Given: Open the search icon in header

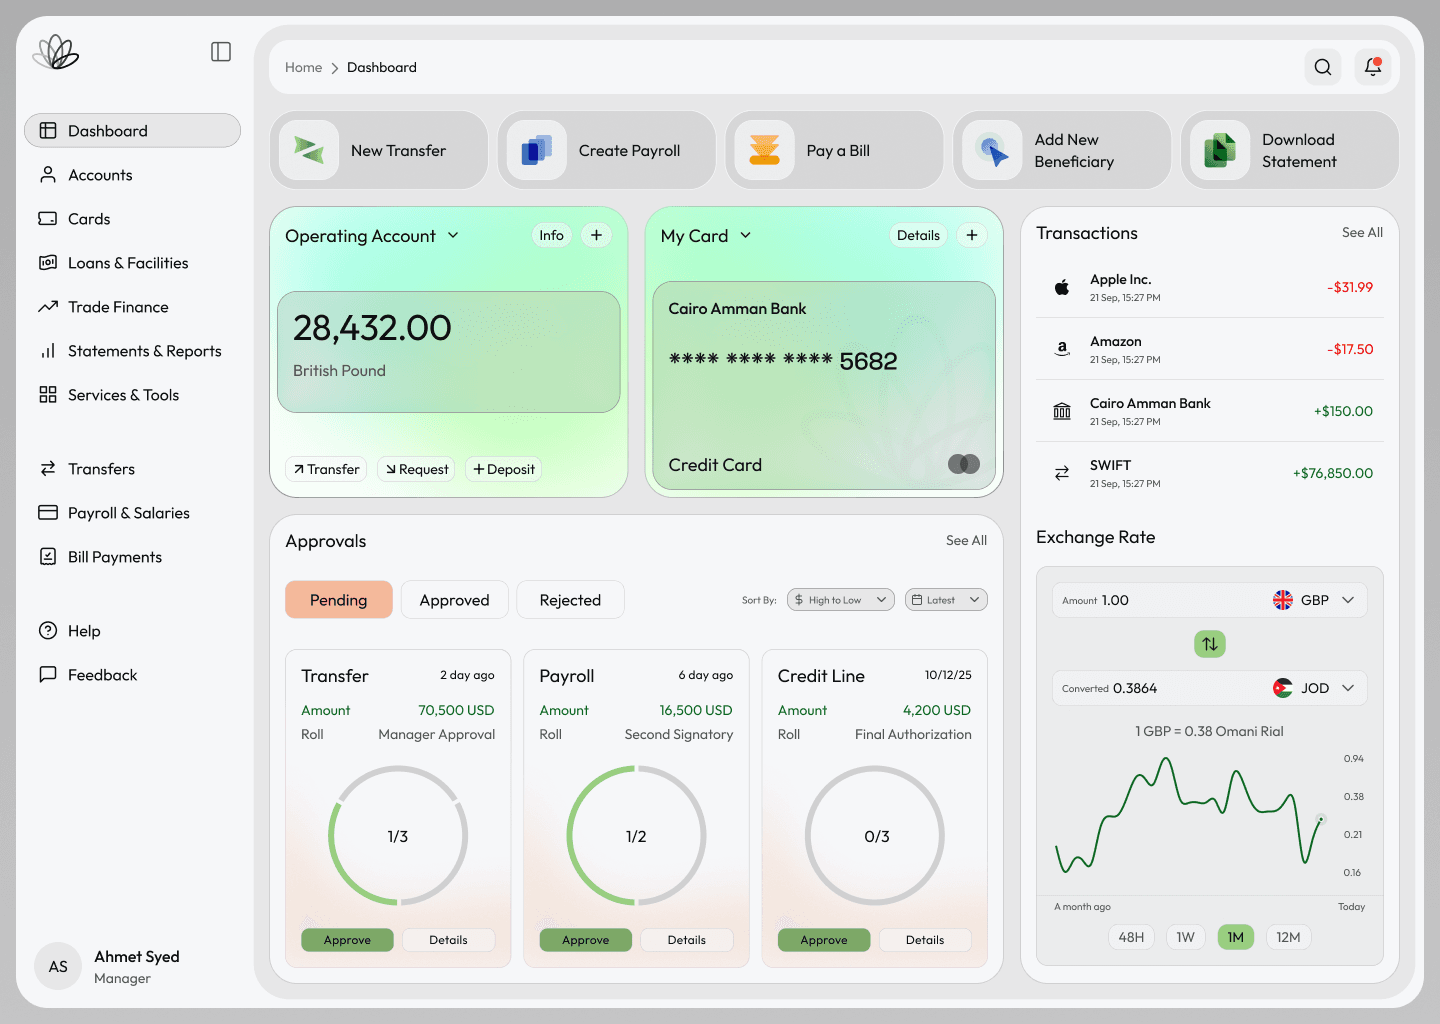Looking at the screenshot, I should (x=1322, y=67).
